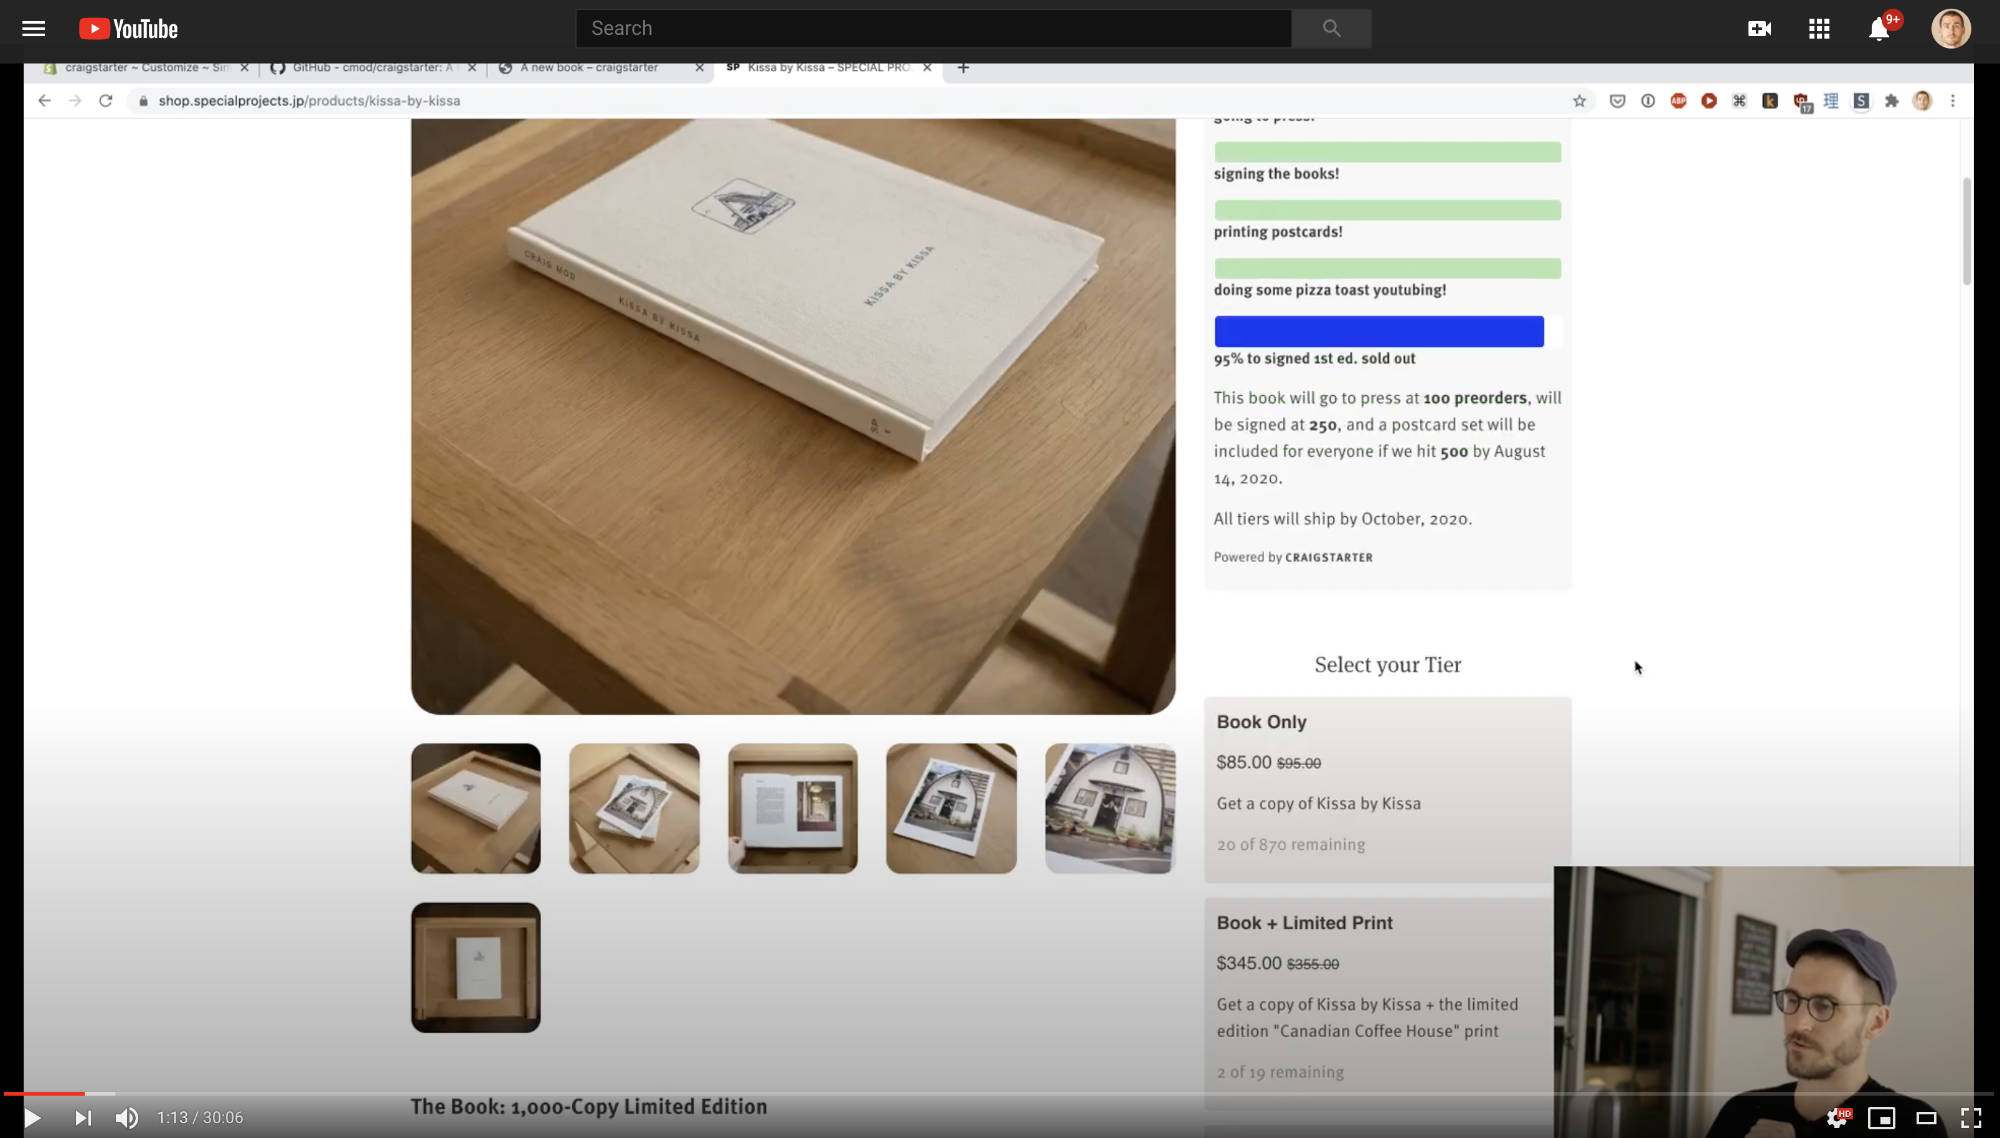Click the search magnifier button
The width and height of the screenshot is (2000, 1138).
(x=1330, y=28)
